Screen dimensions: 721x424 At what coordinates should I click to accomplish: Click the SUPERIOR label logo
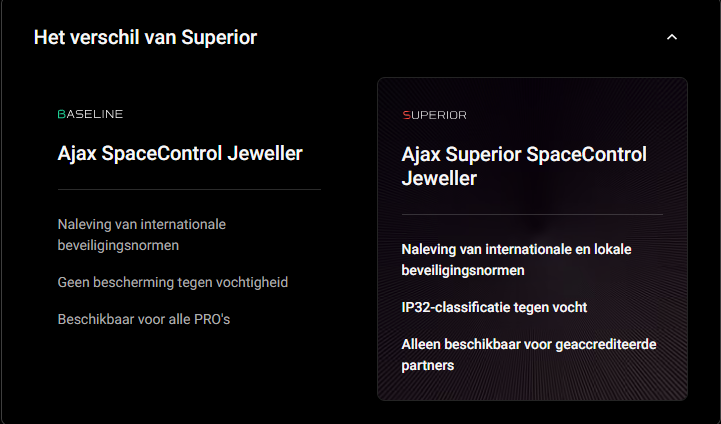click(434, 115)
